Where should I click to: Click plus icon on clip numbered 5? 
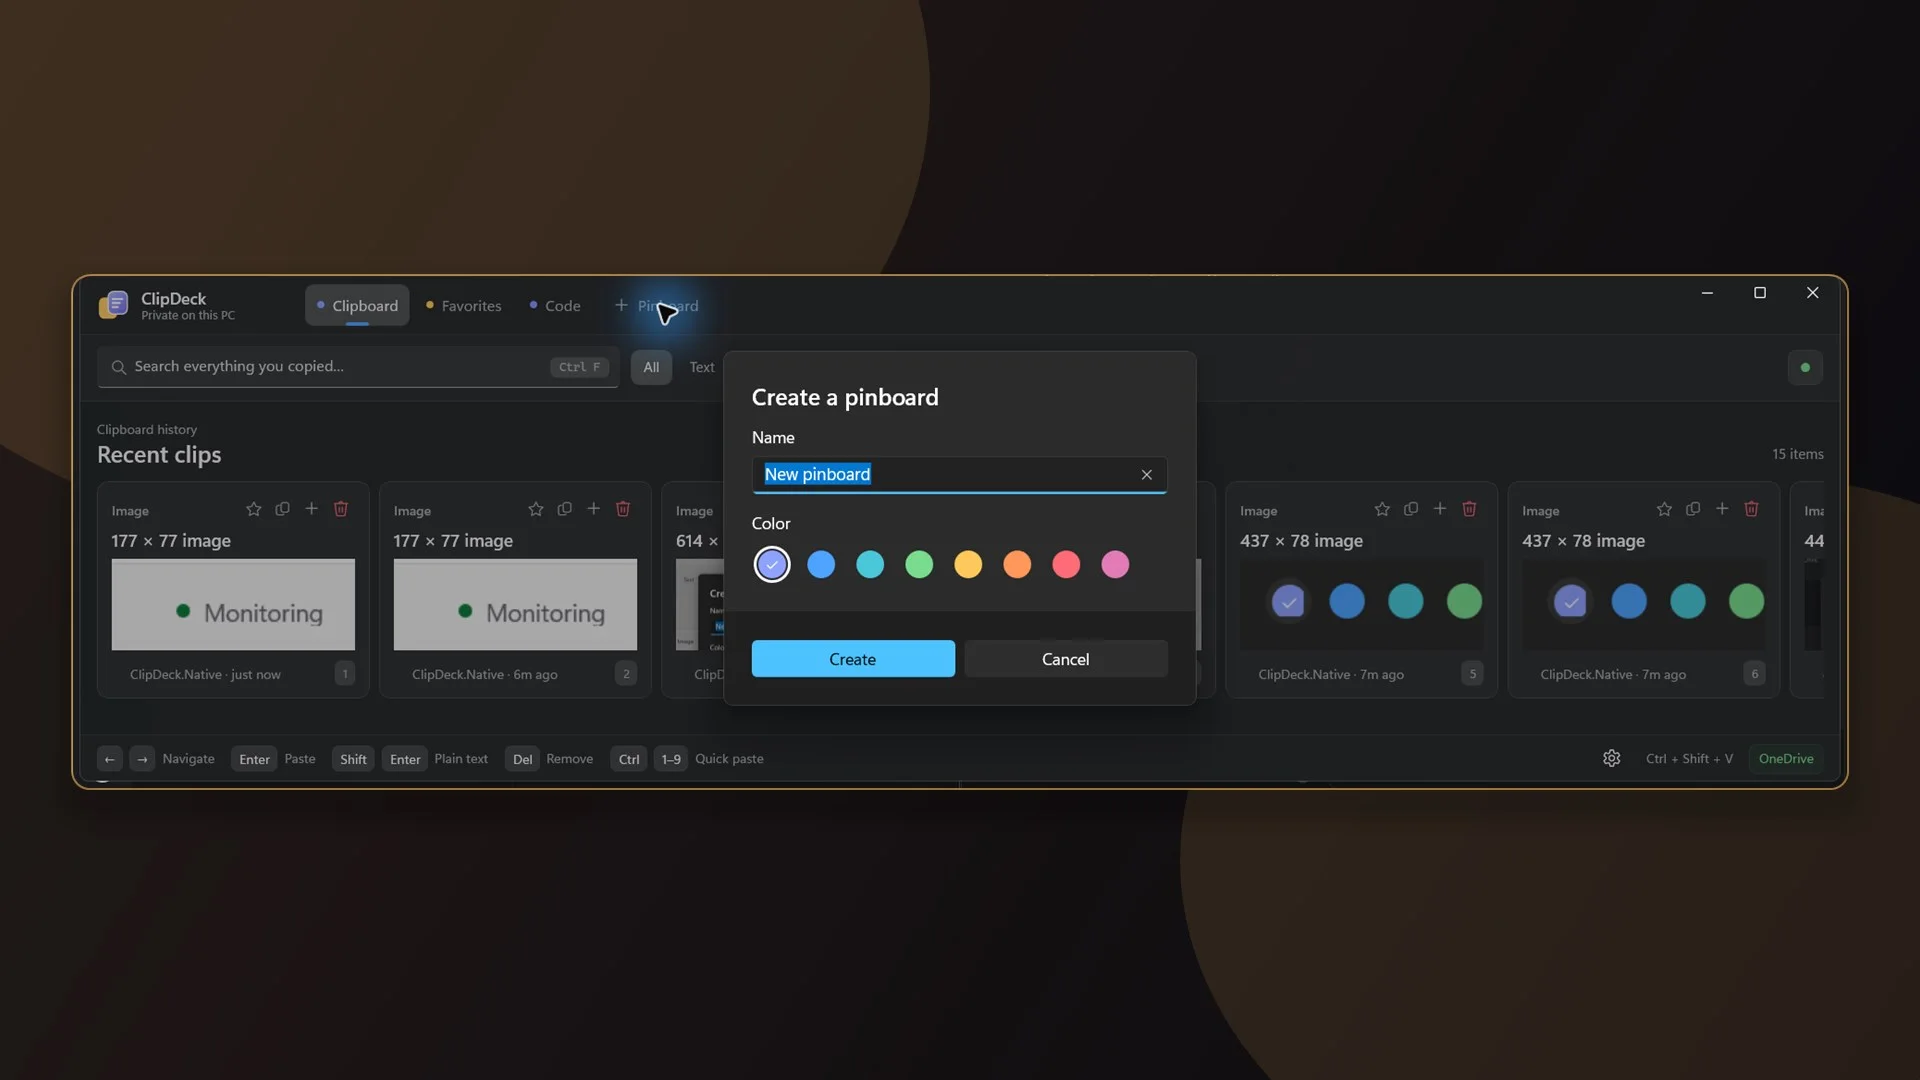[1440, 509]
